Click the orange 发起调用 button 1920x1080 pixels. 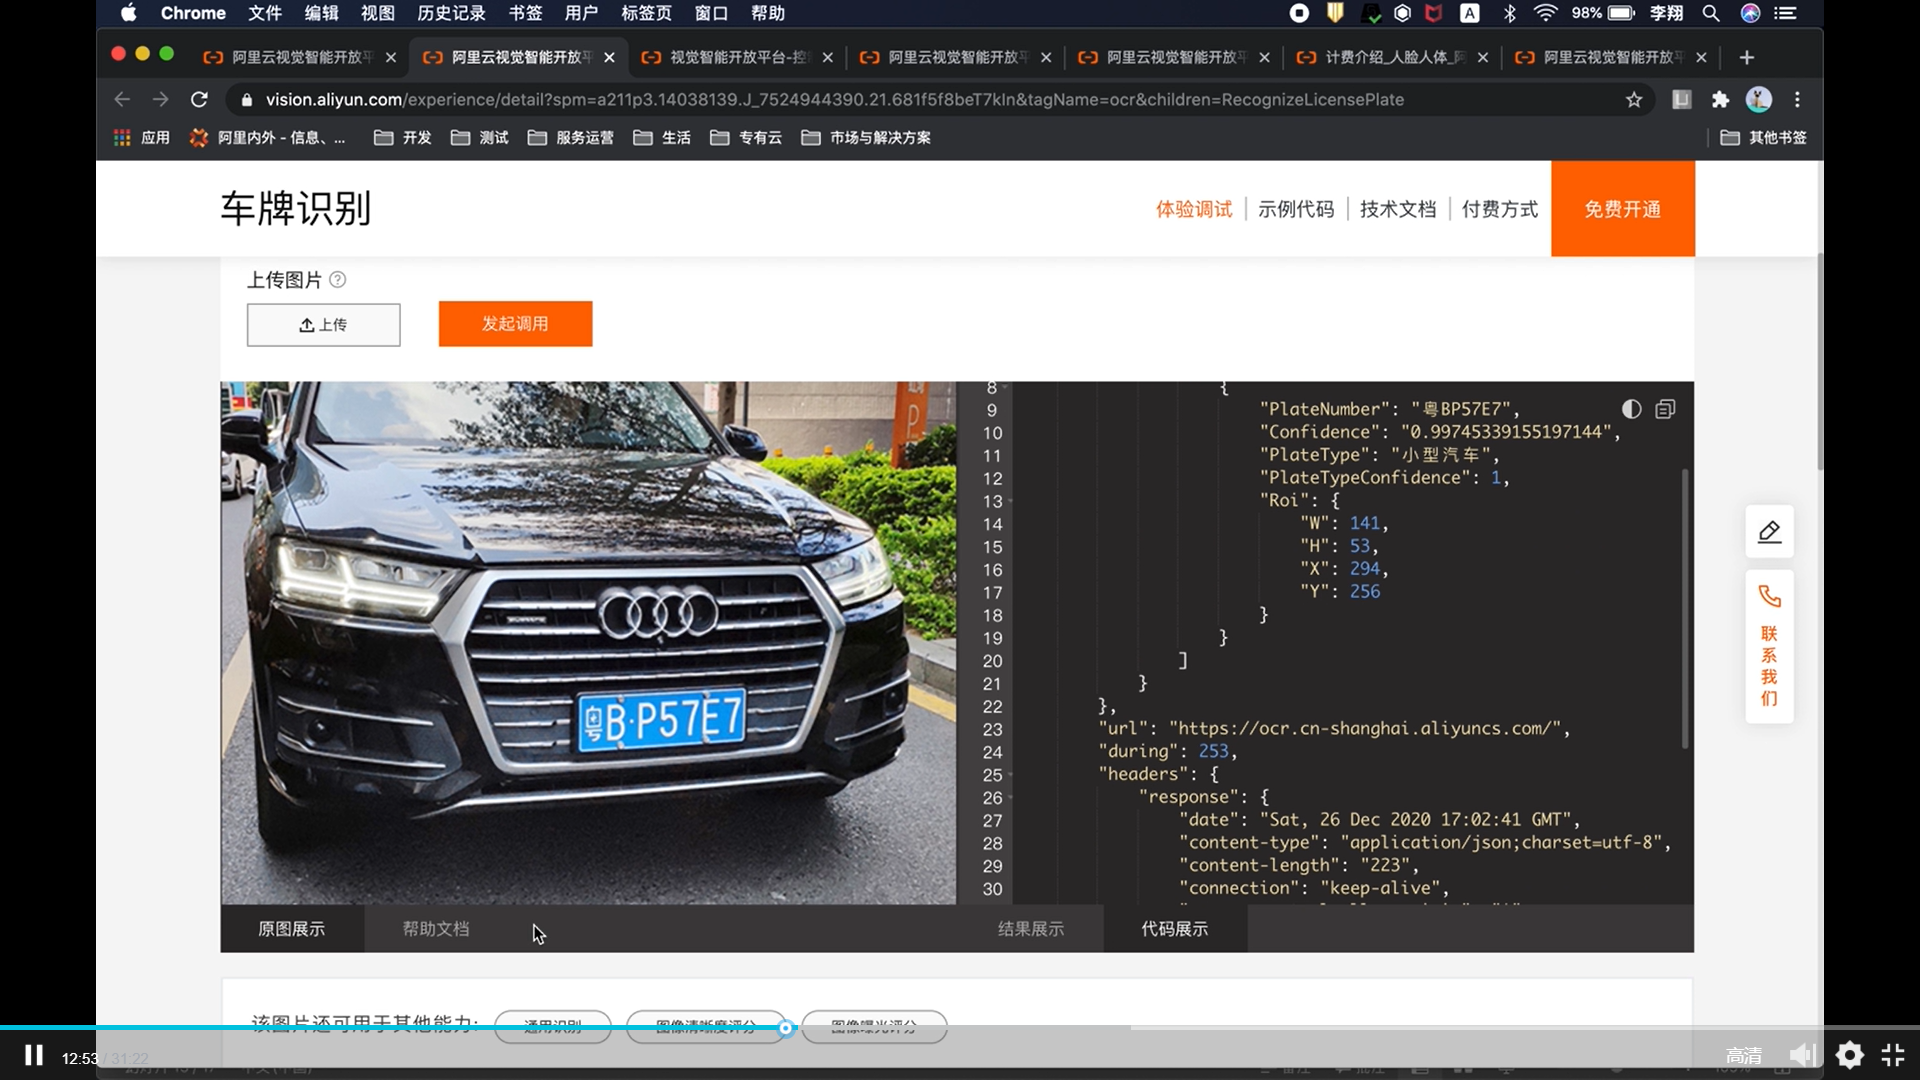click(x=515, y=324)
